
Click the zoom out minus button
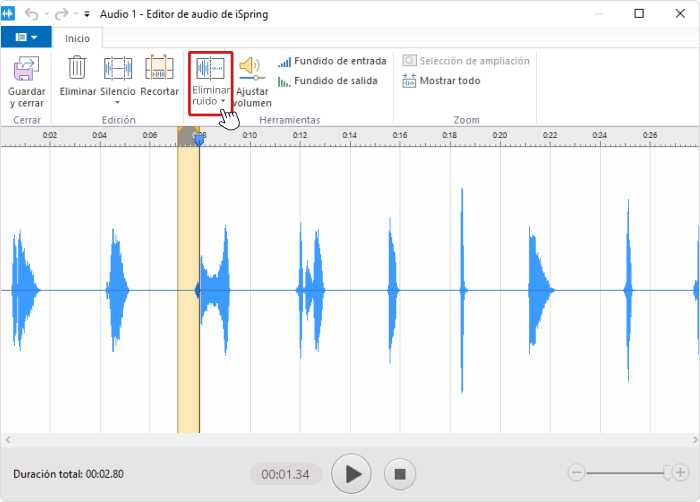pos(576,473)
